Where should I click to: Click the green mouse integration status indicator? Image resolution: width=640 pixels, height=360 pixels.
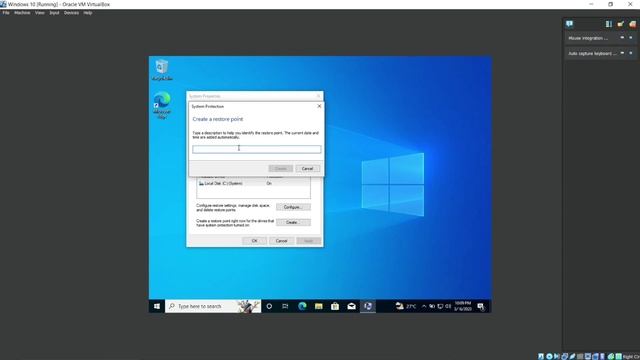[x=611, y=356]
